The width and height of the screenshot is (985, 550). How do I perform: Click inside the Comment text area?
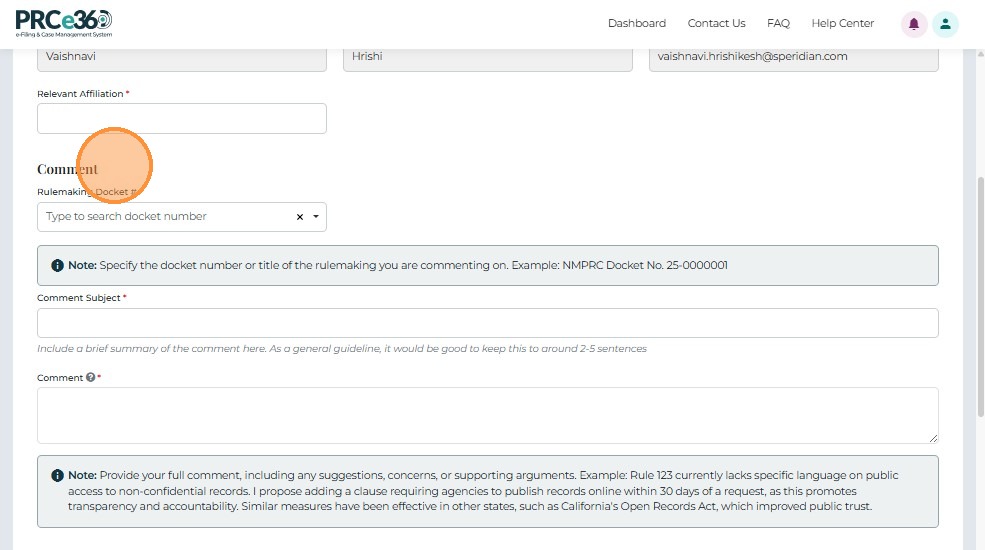[487, 416]
